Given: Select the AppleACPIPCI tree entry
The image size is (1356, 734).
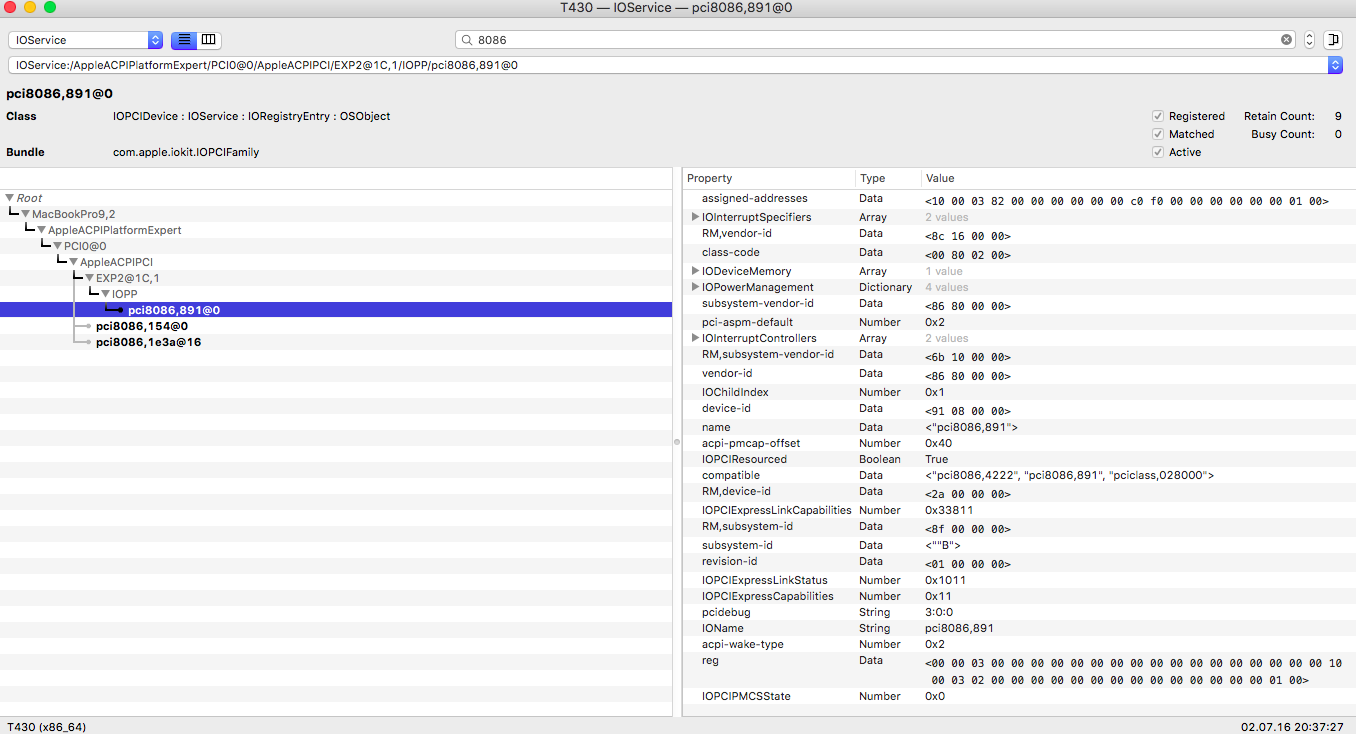Looking at the screenshot, I should pos(116,262).
